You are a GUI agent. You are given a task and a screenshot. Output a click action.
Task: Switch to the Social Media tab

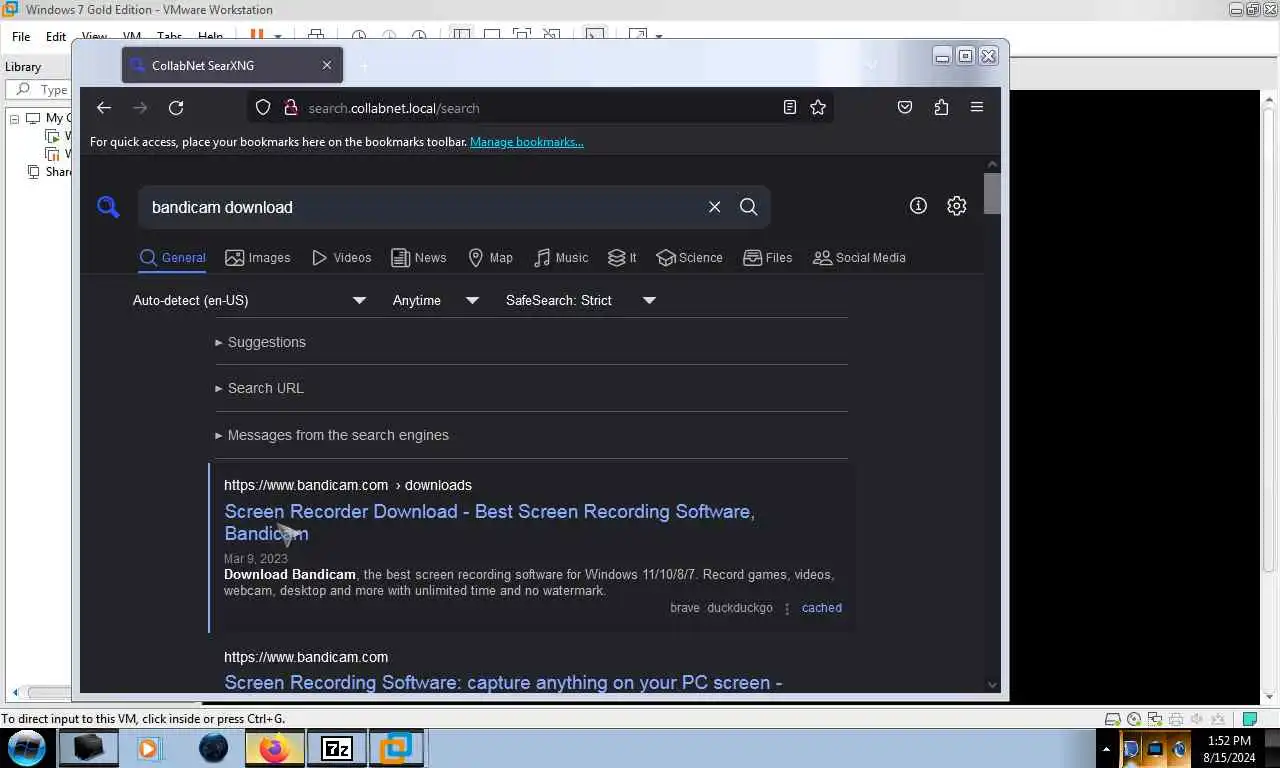pos(859,257)
